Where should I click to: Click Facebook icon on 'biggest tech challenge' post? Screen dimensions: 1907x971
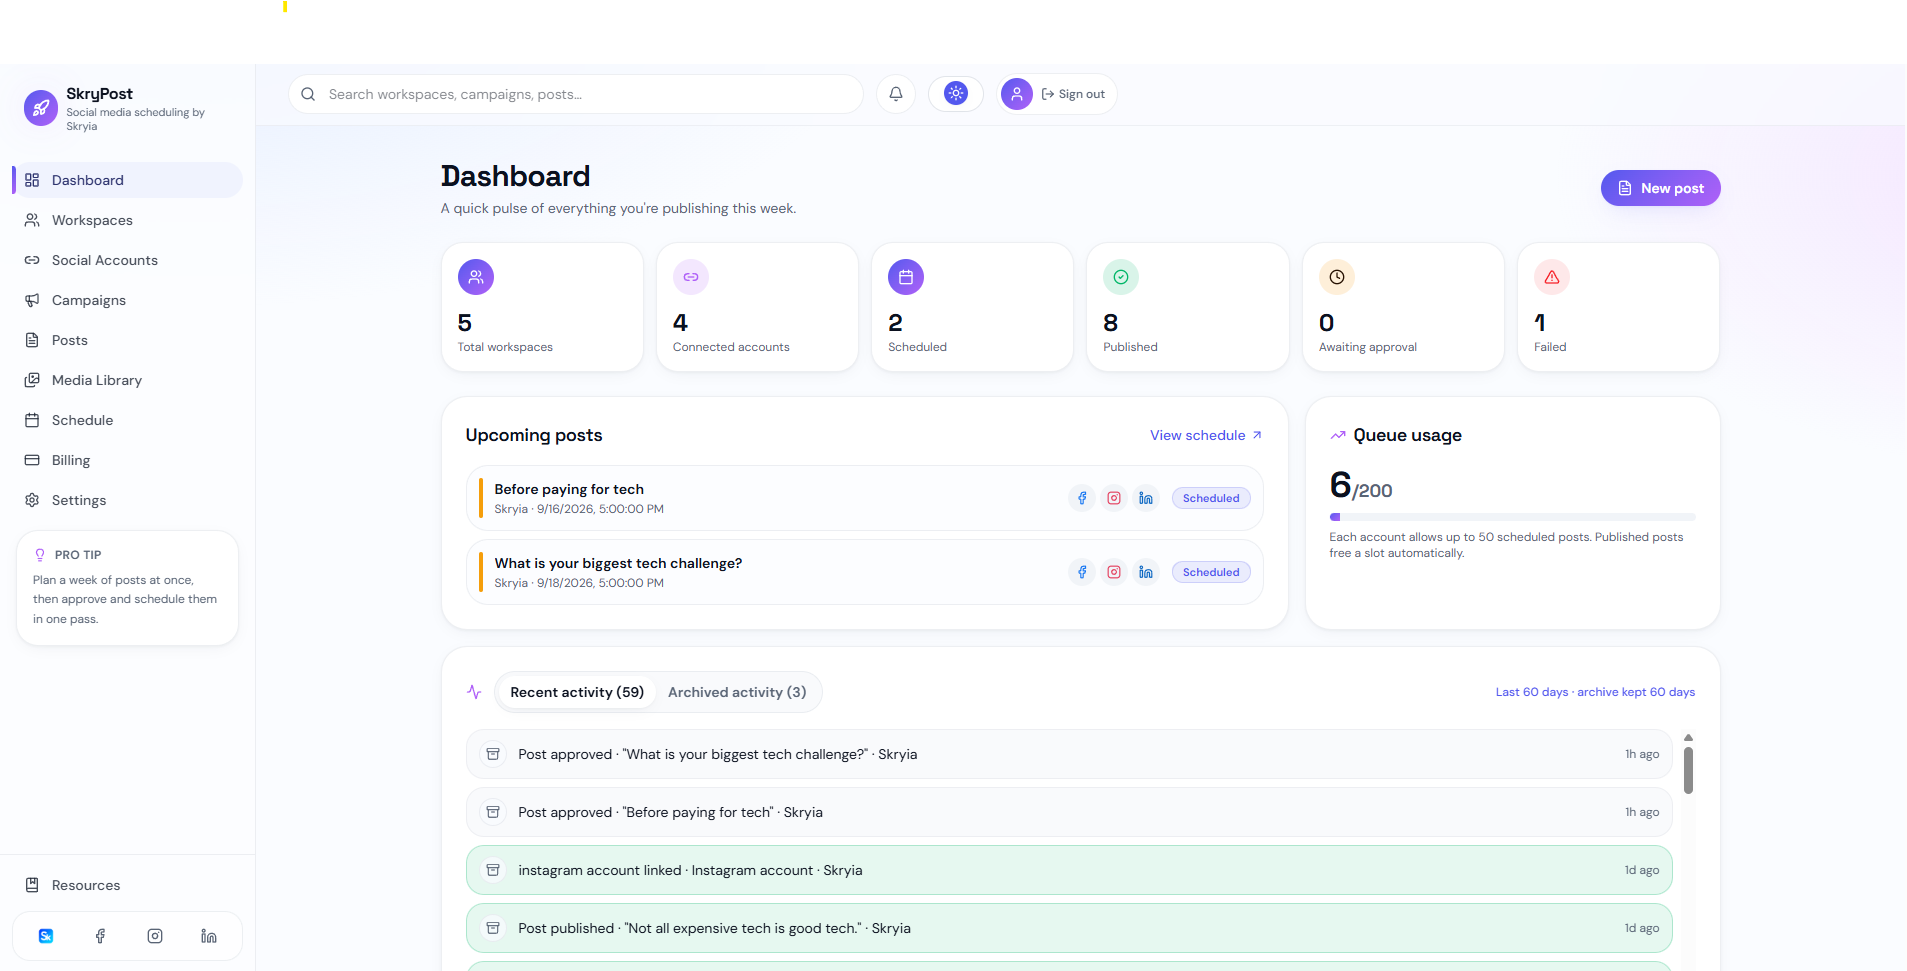pos(1082,572)
